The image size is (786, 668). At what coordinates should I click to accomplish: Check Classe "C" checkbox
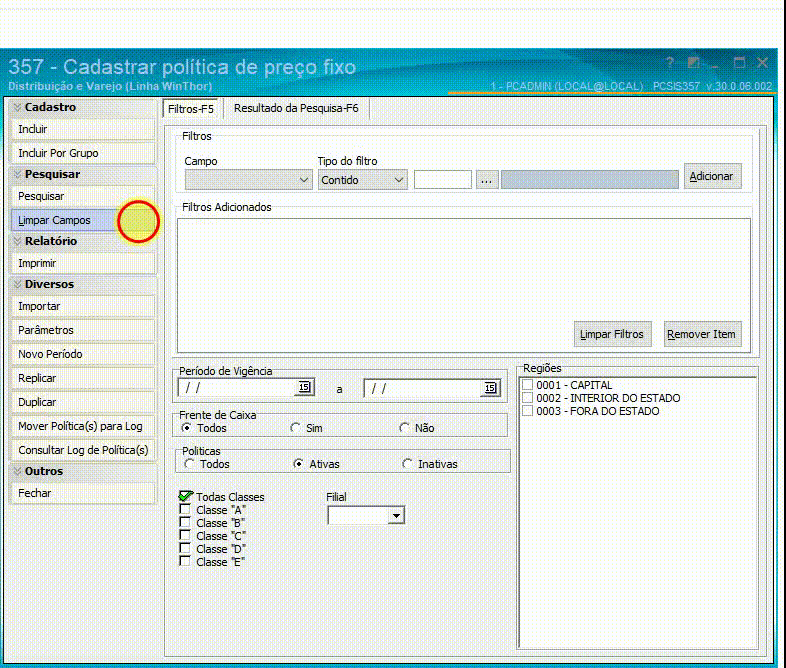185,535
